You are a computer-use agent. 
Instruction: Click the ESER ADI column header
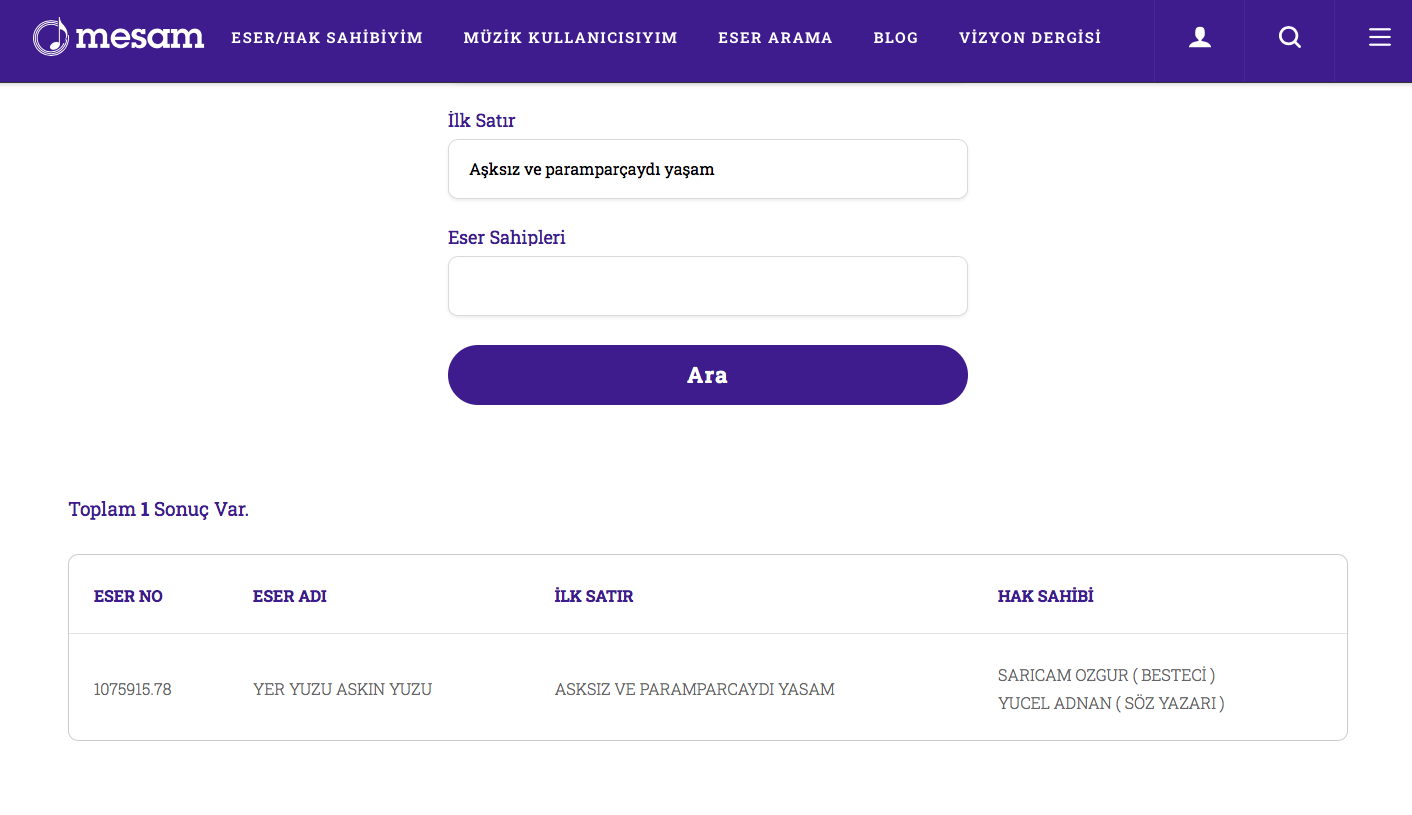289,596
